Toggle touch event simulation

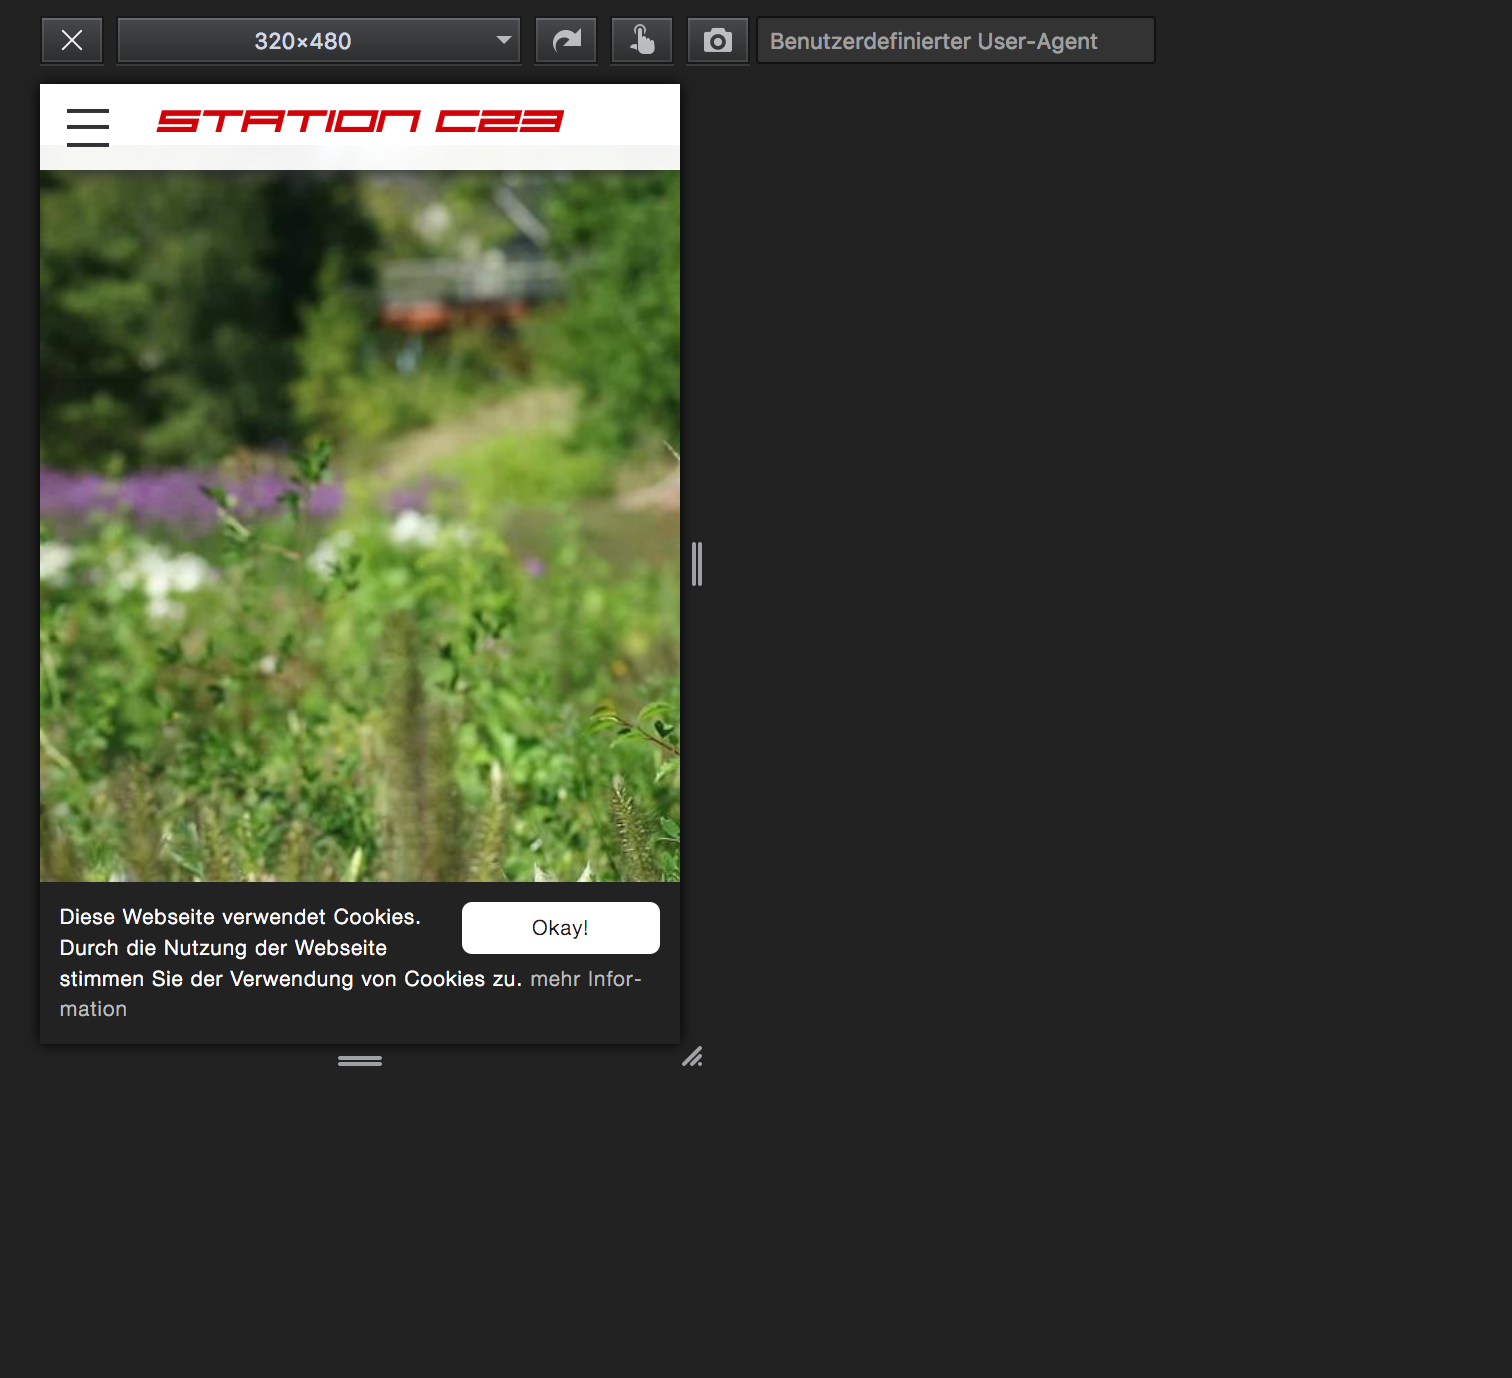pyautogui.click(x=642, y=41)
